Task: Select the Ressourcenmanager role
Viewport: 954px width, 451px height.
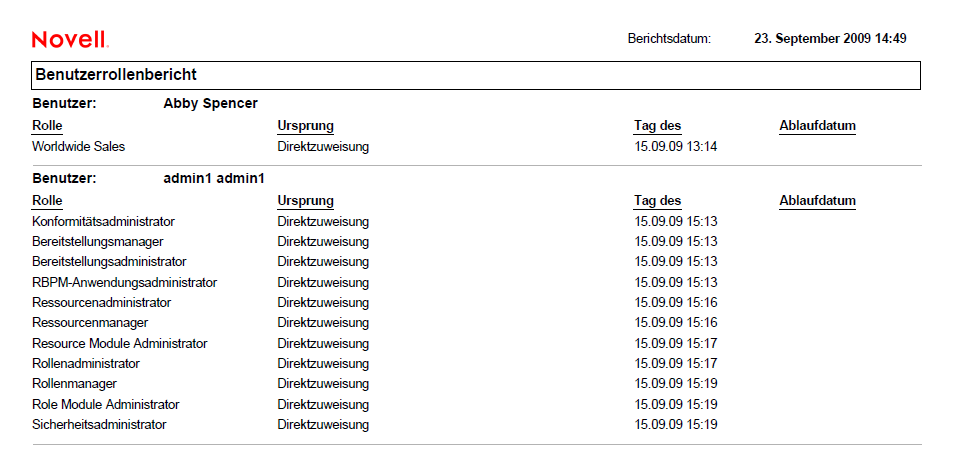Action: click(x=90, y=322)
